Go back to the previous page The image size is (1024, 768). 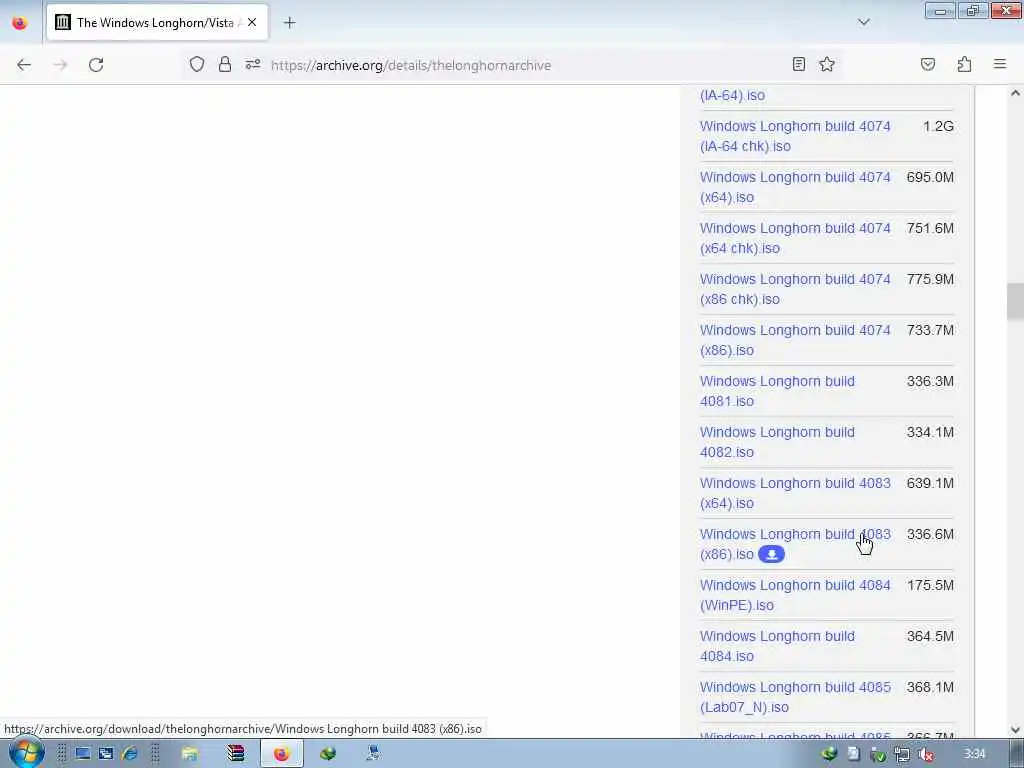24,65
